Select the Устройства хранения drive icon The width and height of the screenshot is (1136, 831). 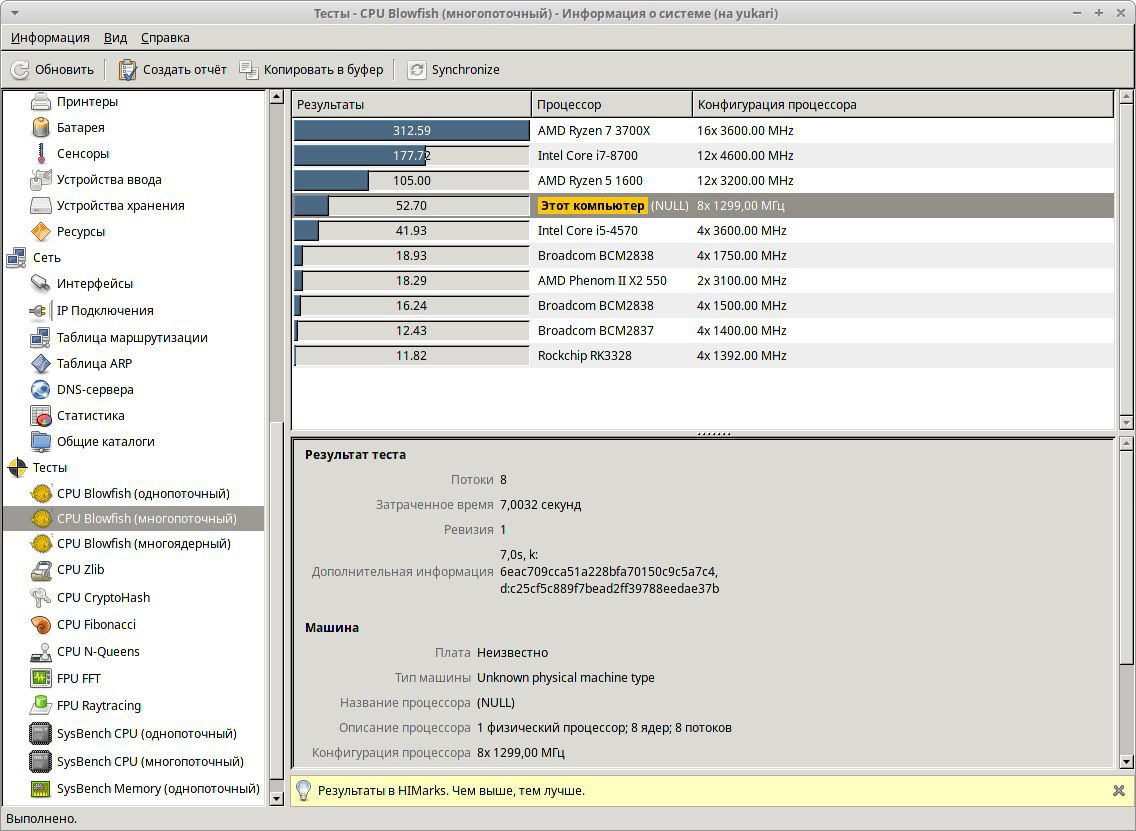(x=41, y=206)
